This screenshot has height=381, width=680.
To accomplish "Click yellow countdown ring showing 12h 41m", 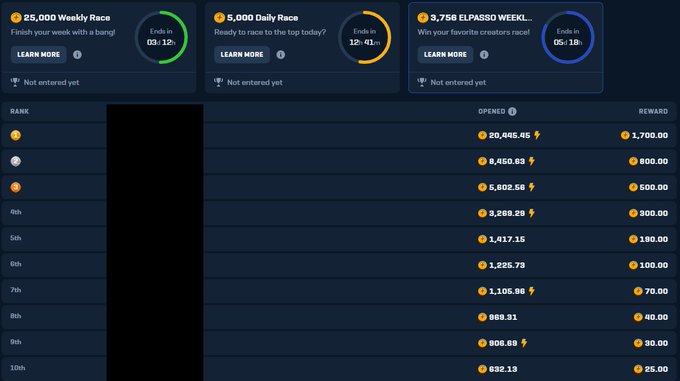I will 364,37.
